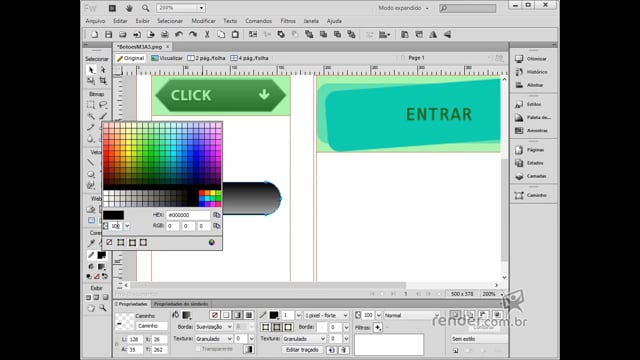Click the Hand tool icon in the top bar

click(x=129, y=8)
